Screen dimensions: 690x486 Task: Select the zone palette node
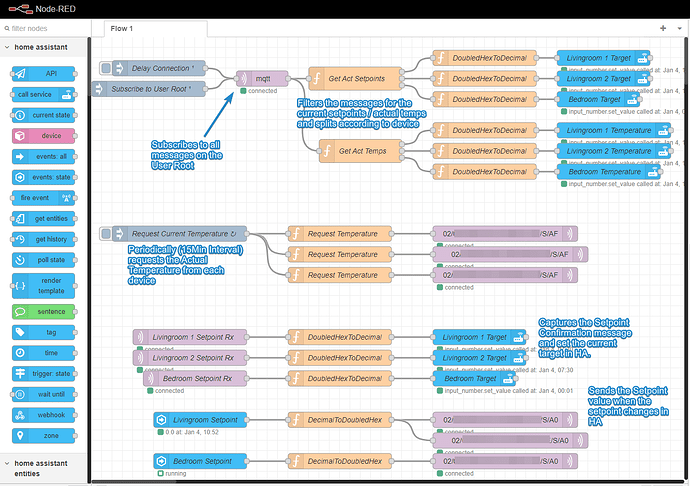point(46,436)
